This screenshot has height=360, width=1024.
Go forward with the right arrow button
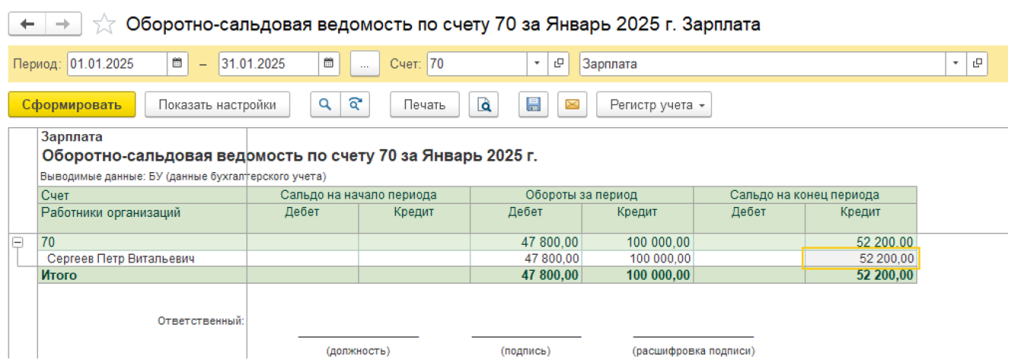tap(63, 24)
